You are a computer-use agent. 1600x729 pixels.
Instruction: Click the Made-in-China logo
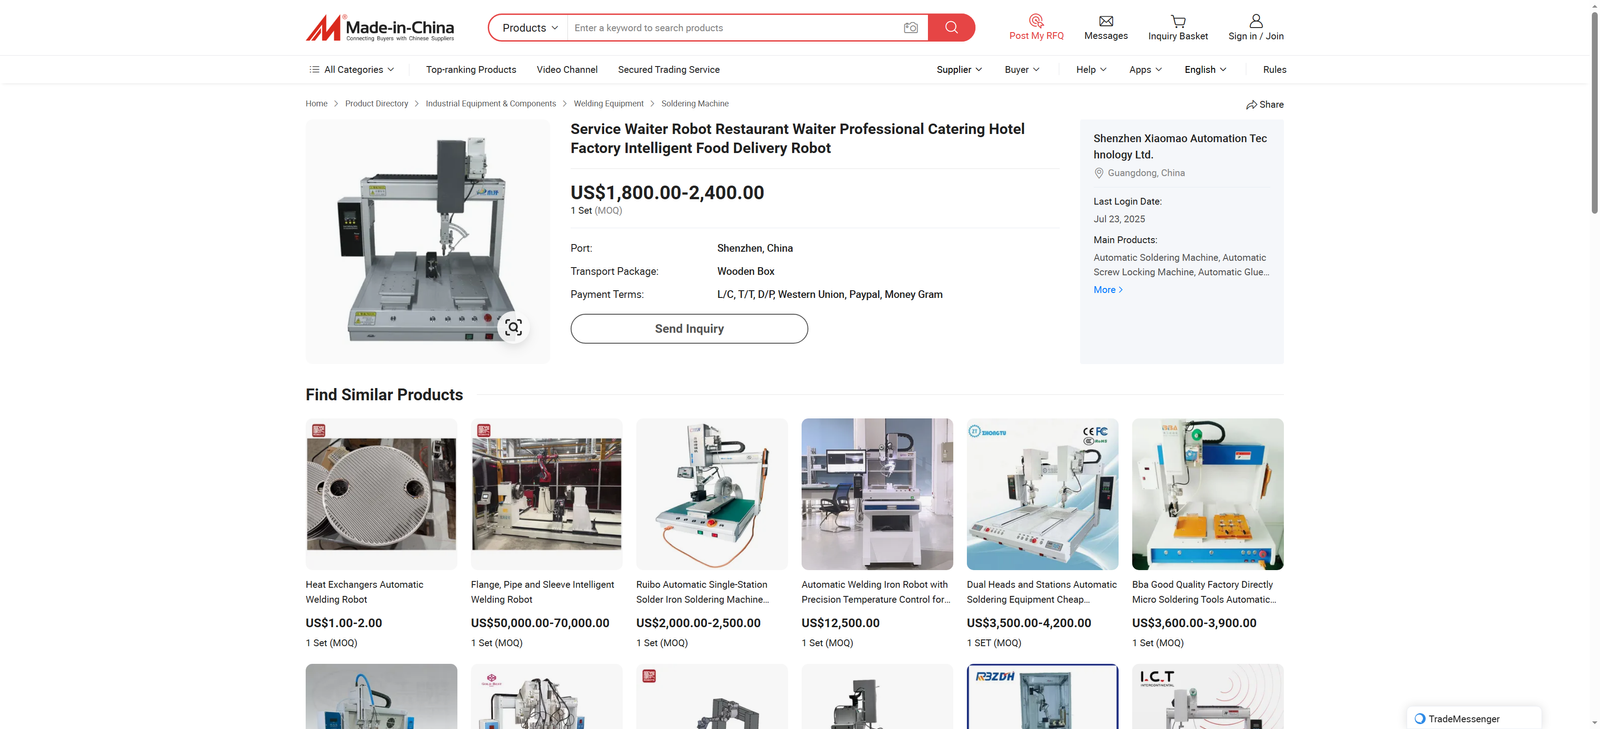pos(380,28)
